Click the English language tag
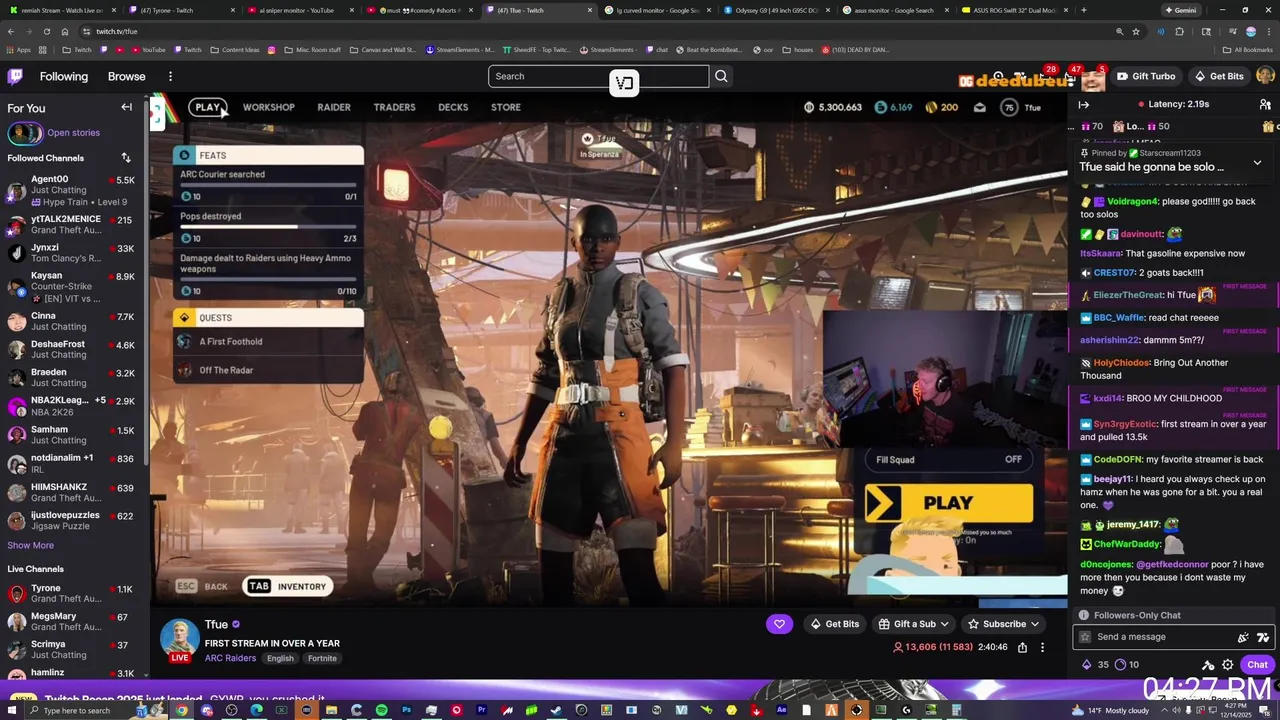The image size is (1280, 720). tap(280, 658)
